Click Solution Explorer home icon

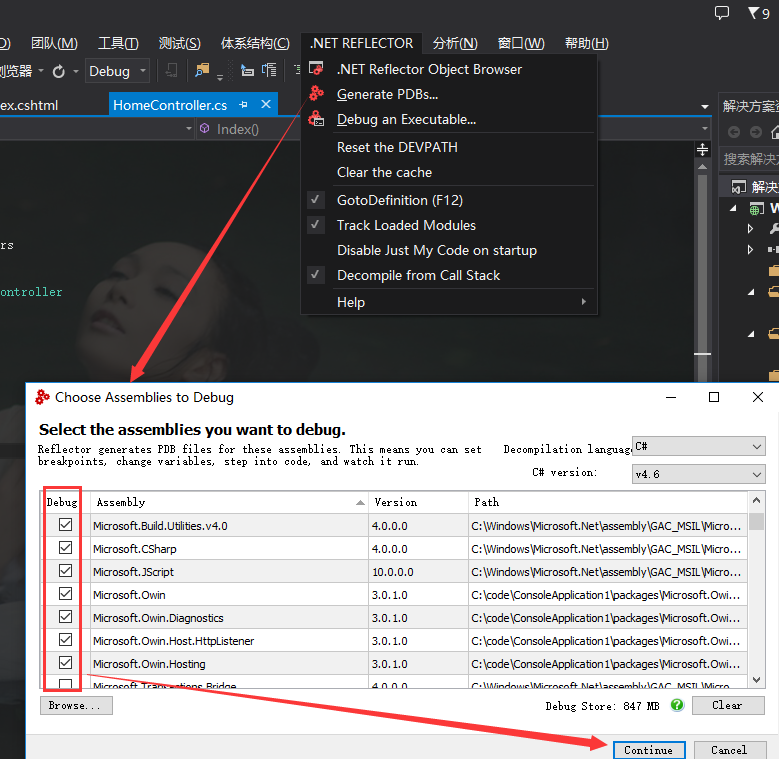pyautogui.click(x=774, y=132)
